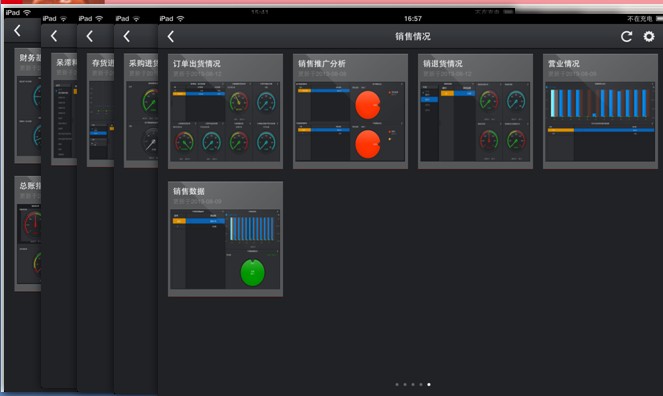Tap the back arrow on the 存货 window
The width and height of the screenshot is (663, 396).
click(90, 36)
